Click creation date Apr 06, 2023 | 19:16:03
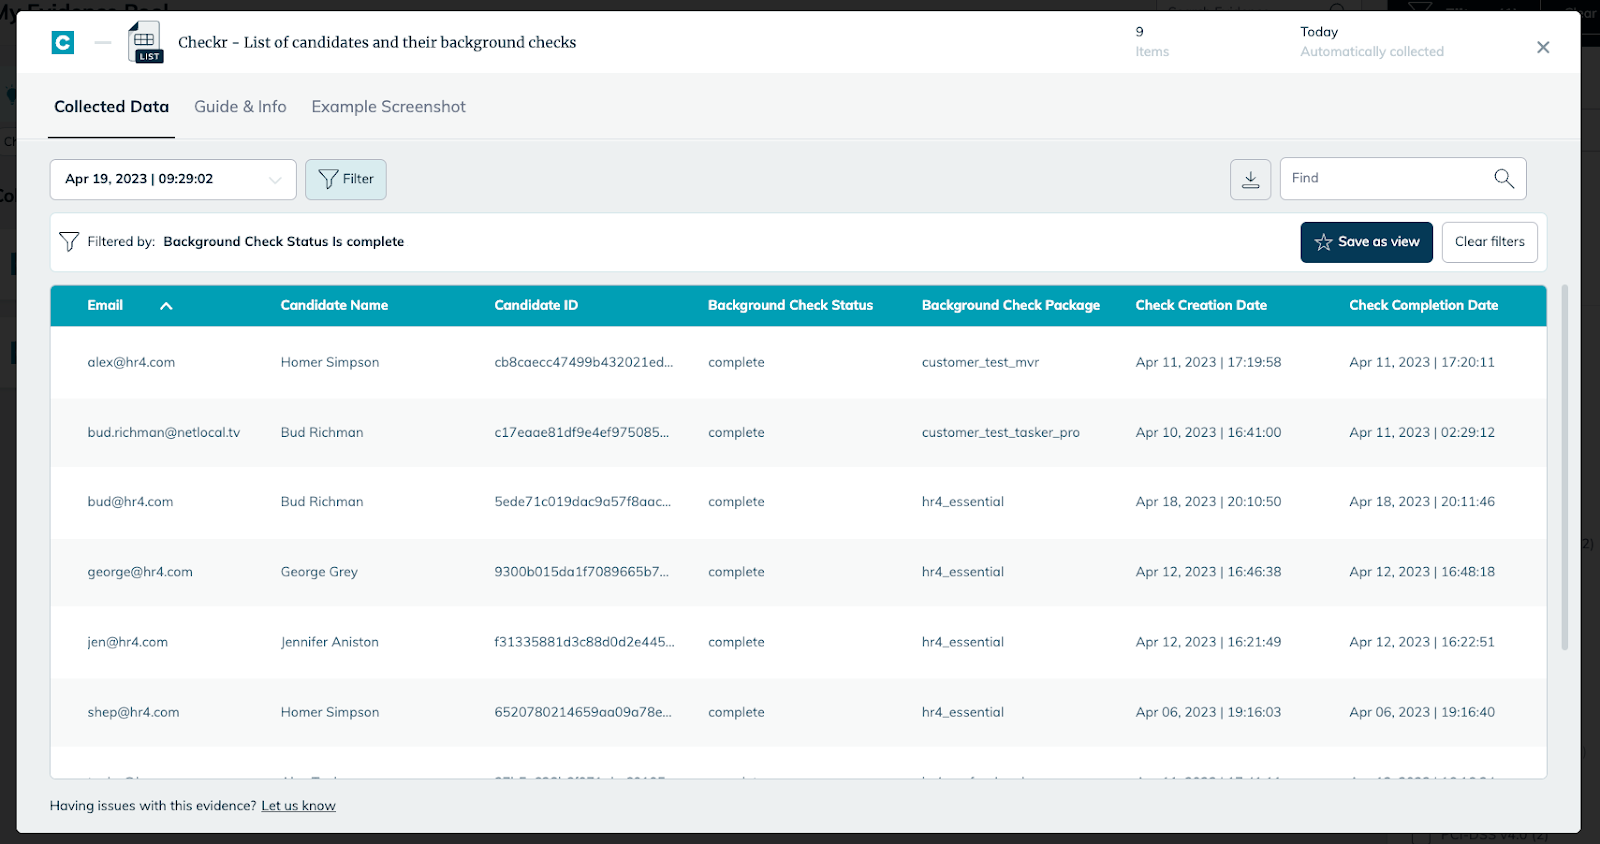This screenshot has height=844, width=1600. pos(1208,712)
